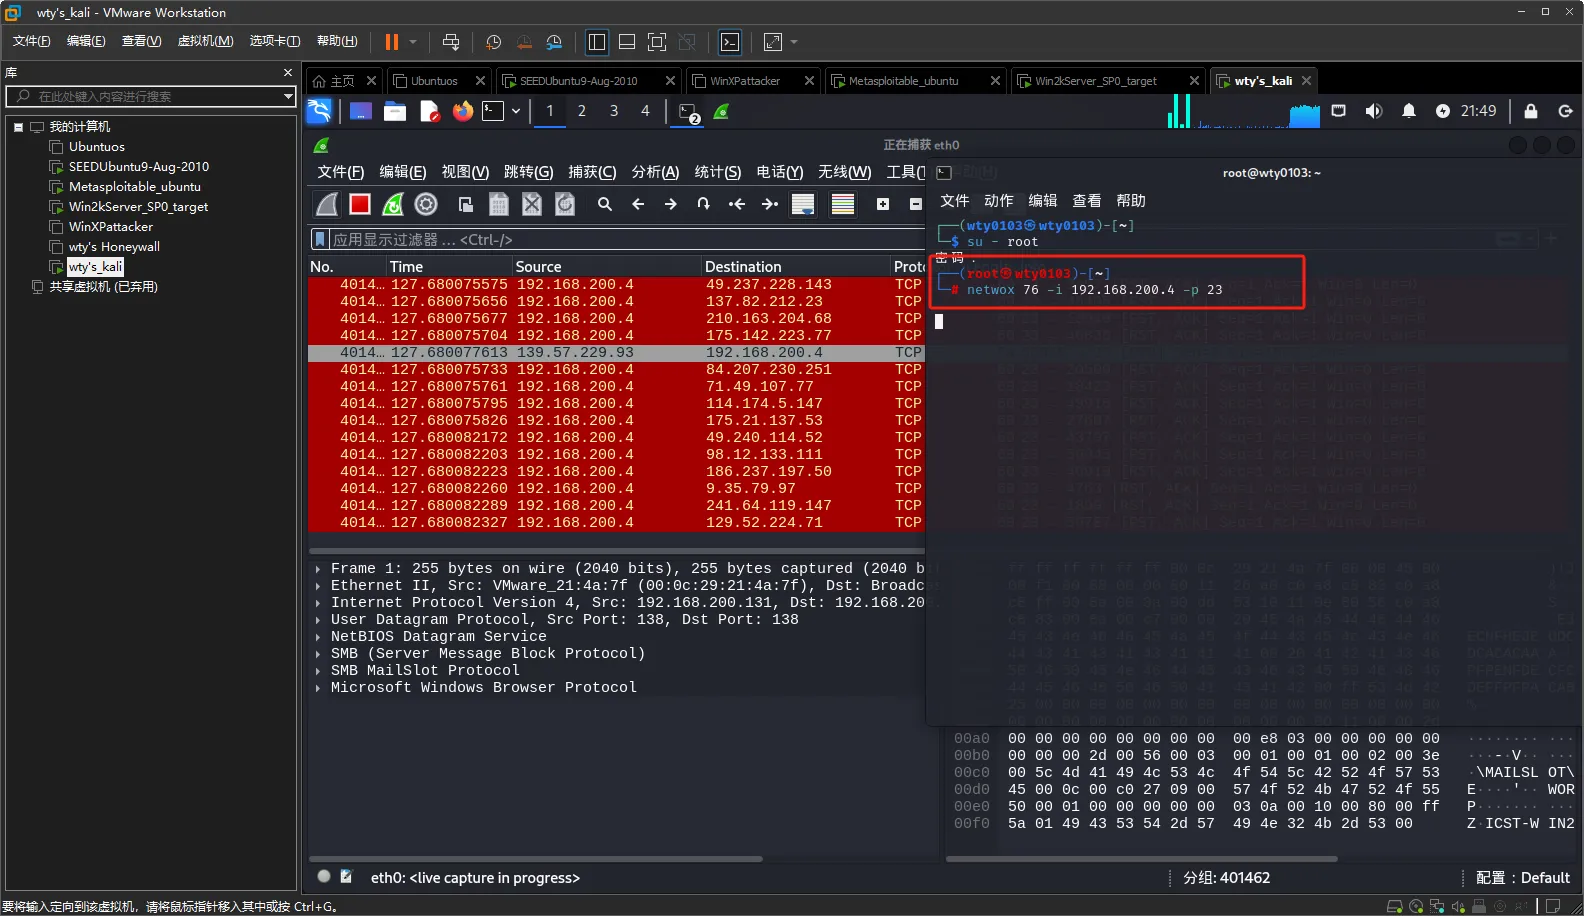Viewport: 1584px width, 916px height.
Task: Expand the NetBIOS Datagram Service row
Action: click(x=318, y=637)
